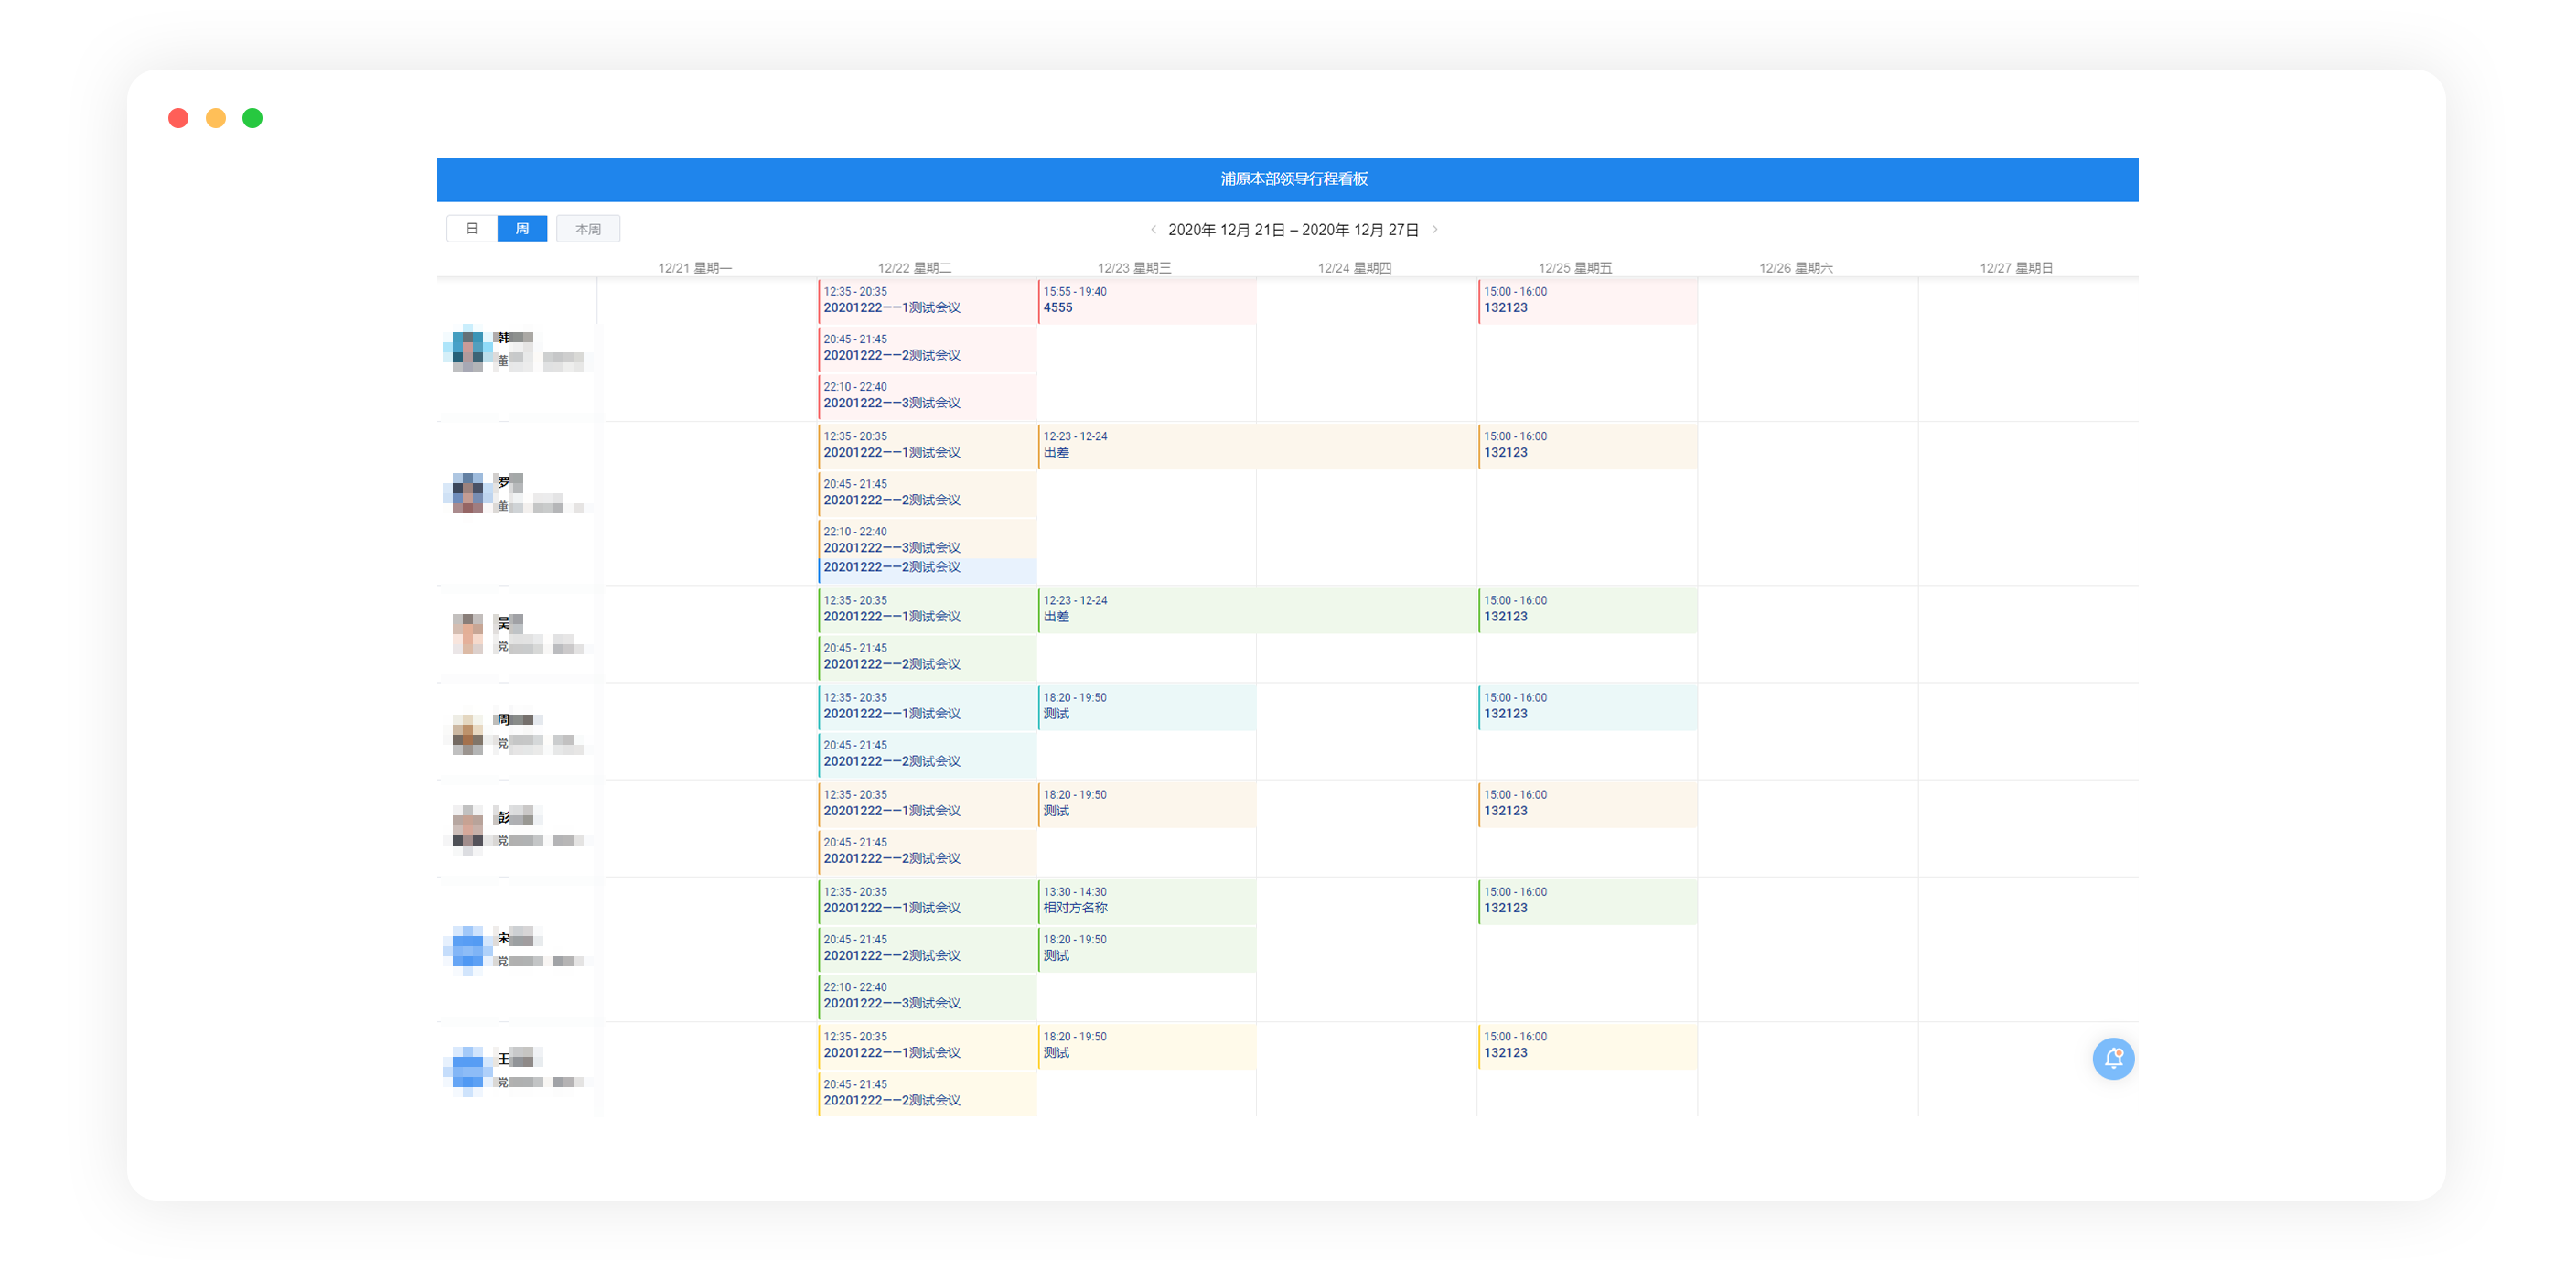2576x1271 pixels.
Task: Select the 12/26 星期六 column header
Action: coord(1796,268)
